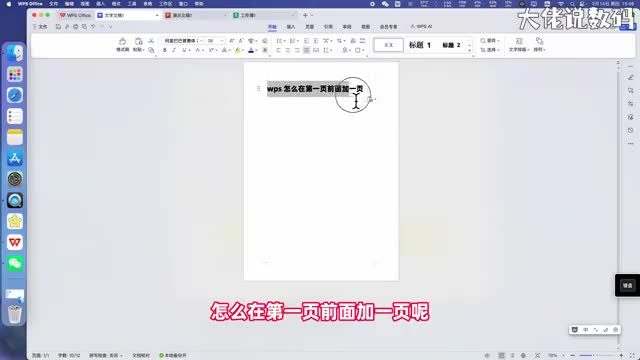The height and width of the screenshot is (360, 640).
Task: Justify the paragraph text
Action: pyautogui.click(x=307, y=50)
